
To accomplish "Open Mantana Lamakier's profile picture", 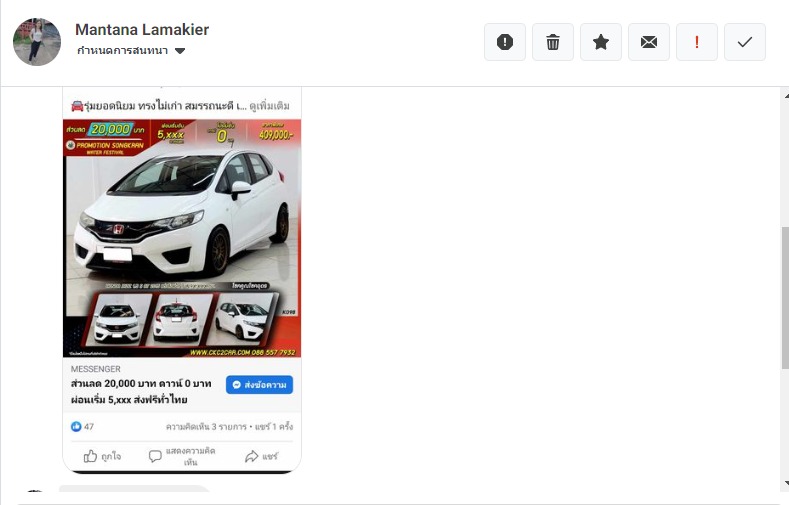I will (x=37, y=42).
